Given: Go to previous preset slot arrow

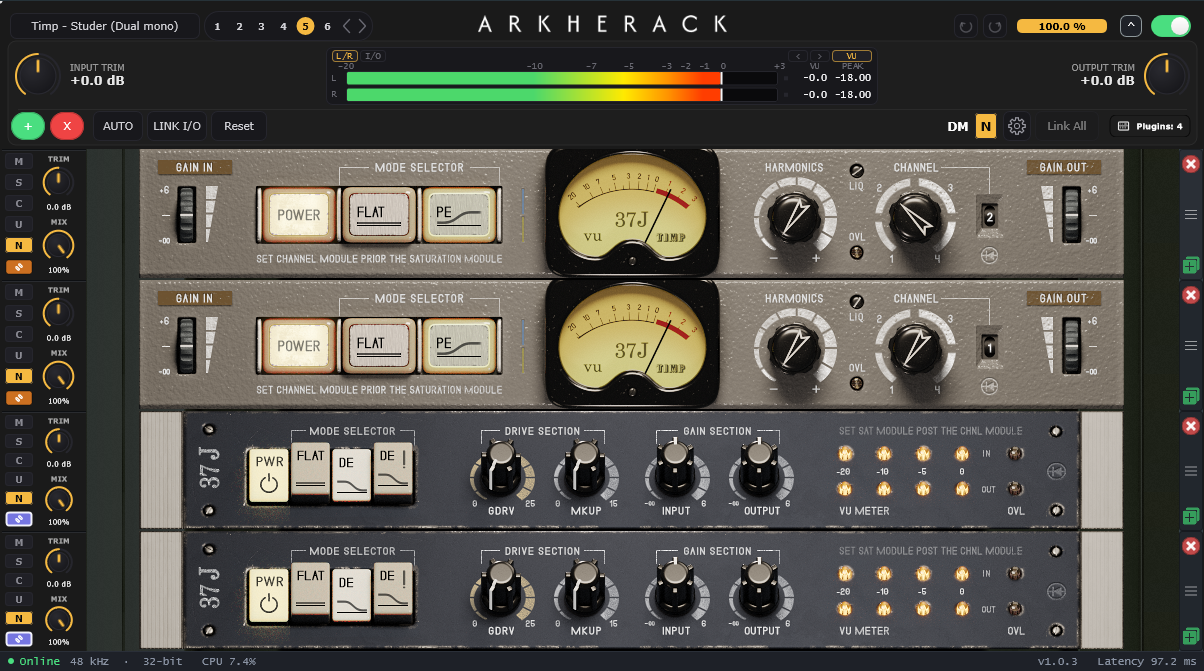Looking at the screenshot, I should [347, 26].
